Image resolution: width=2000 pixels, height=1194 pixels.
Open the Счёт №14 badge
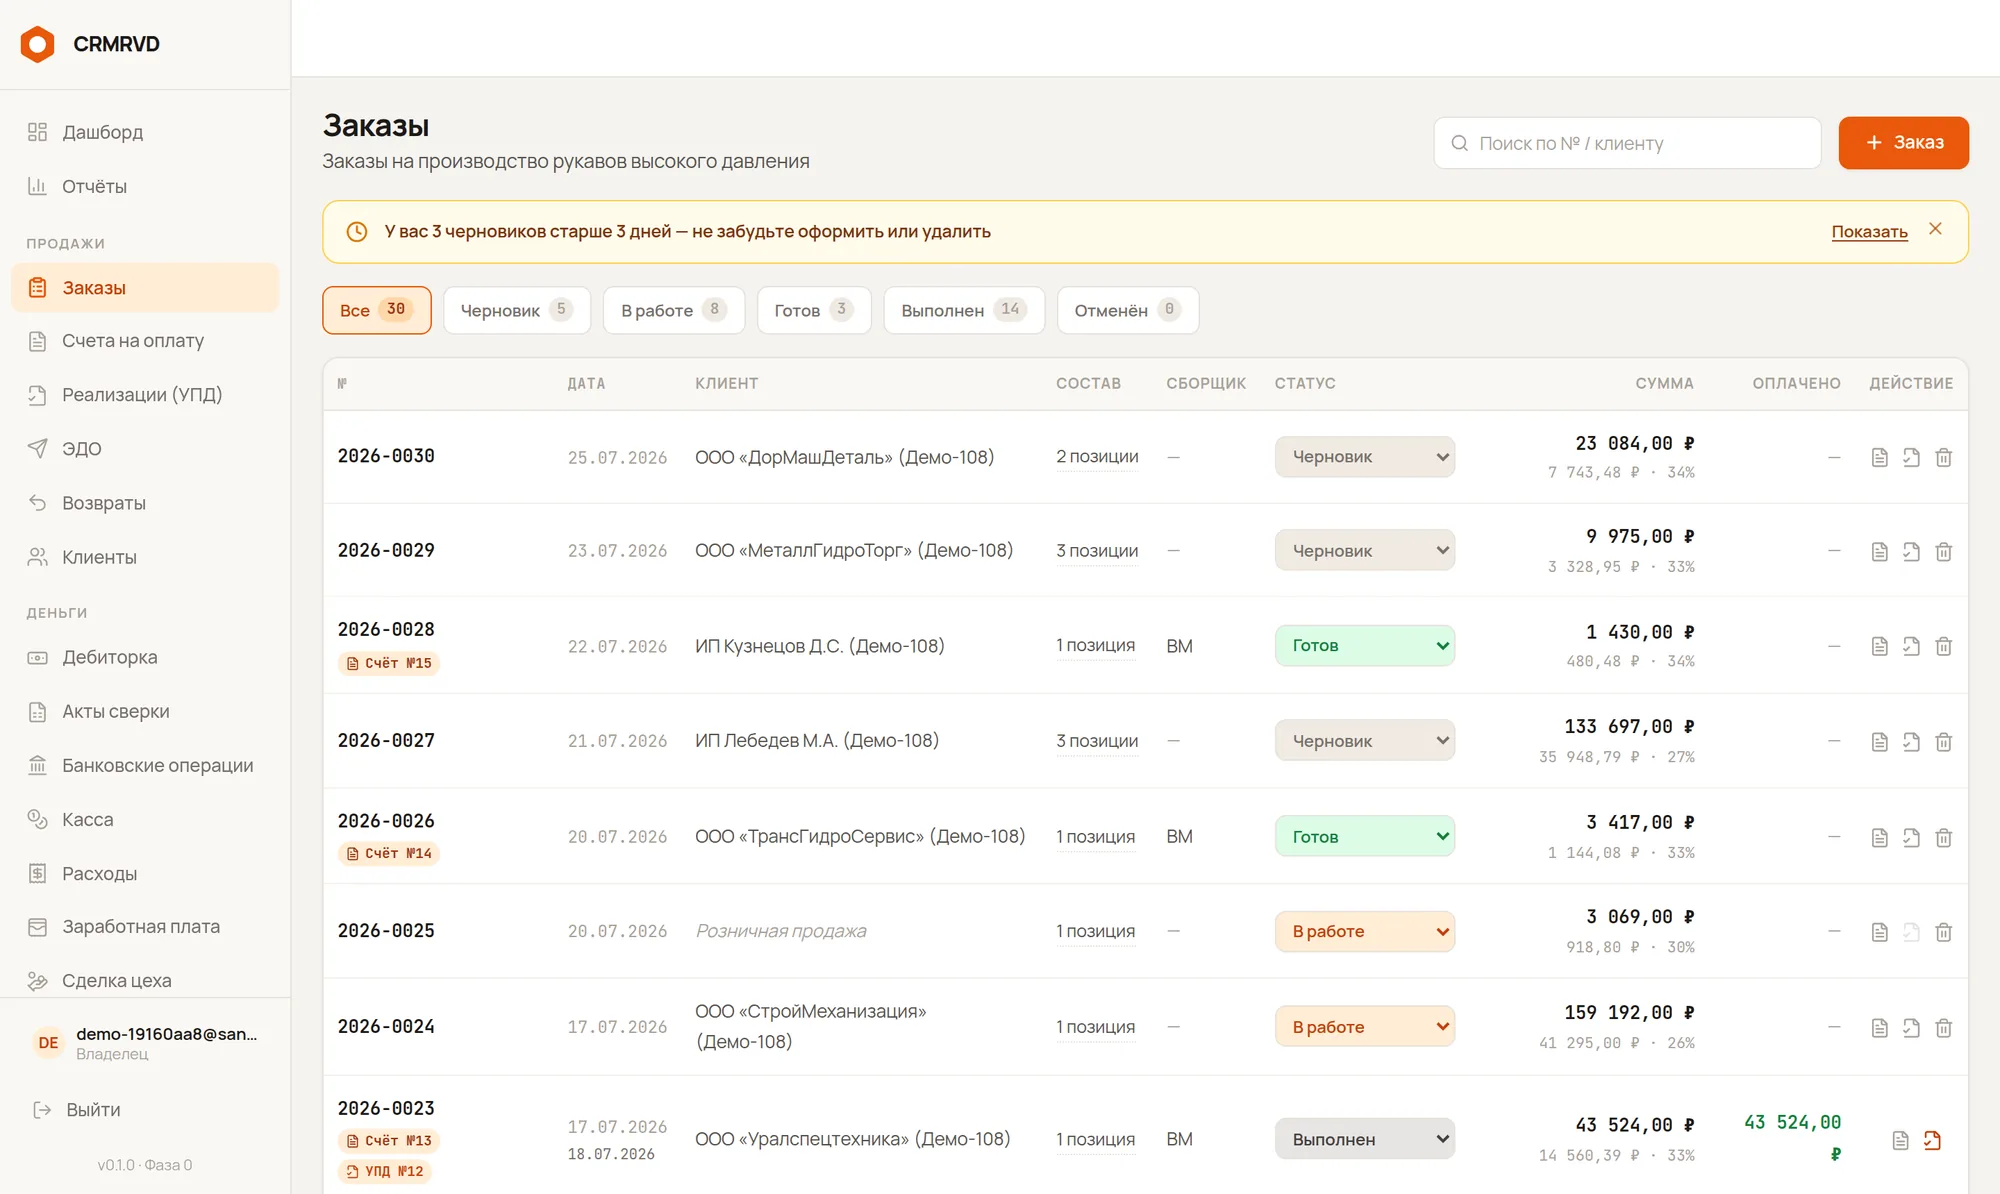pyautogui.click(x=389, y=853)
